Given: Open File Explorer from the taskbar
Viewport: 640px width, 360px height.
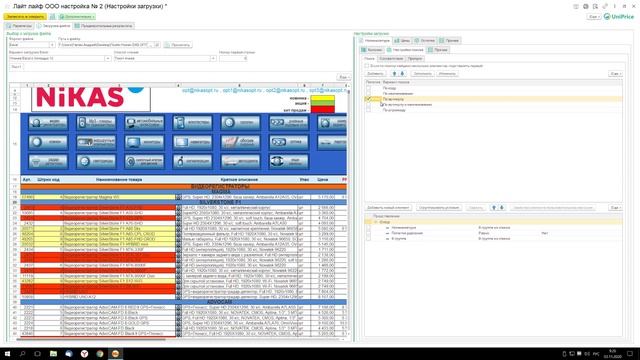Looking at the screenshot, I should [53, 353].
